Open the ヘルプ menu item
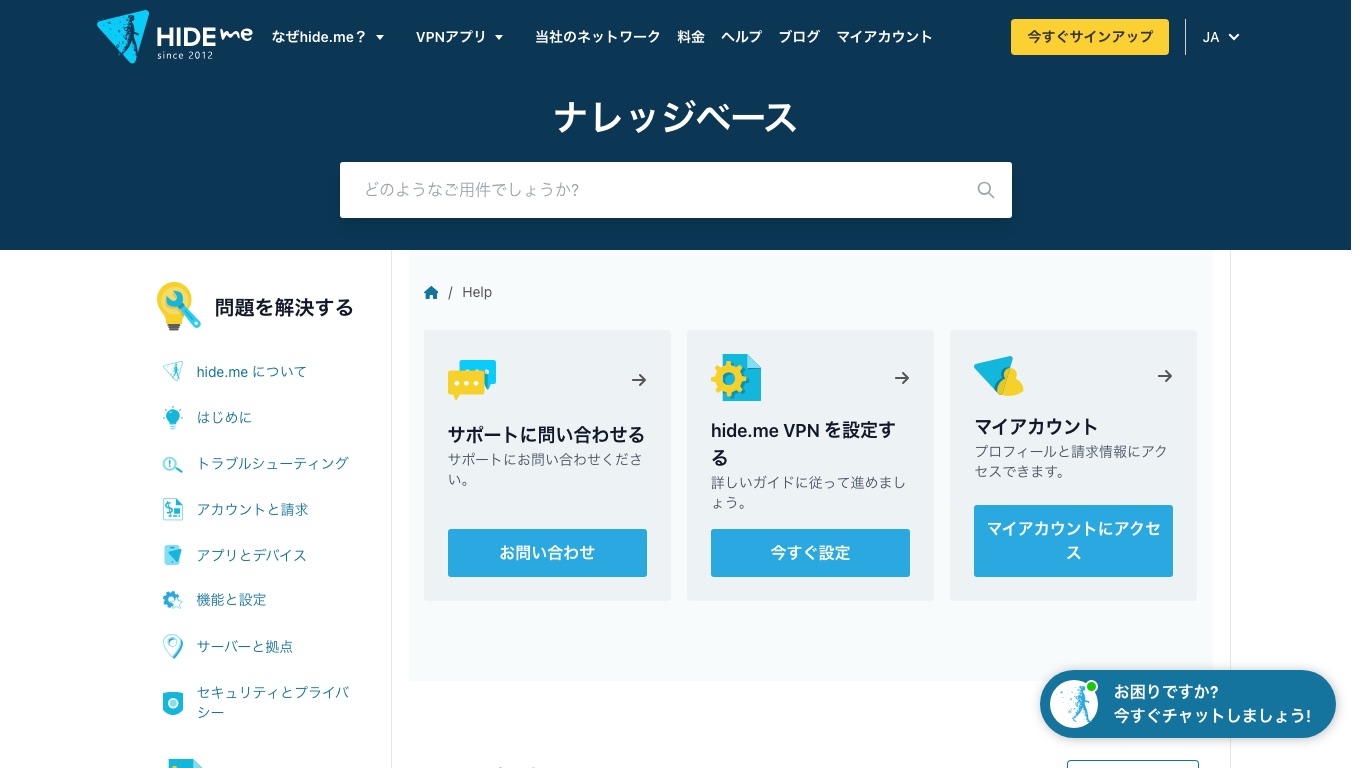Image resolution: width=1366 pixels, height=768 pixels. 742,37
